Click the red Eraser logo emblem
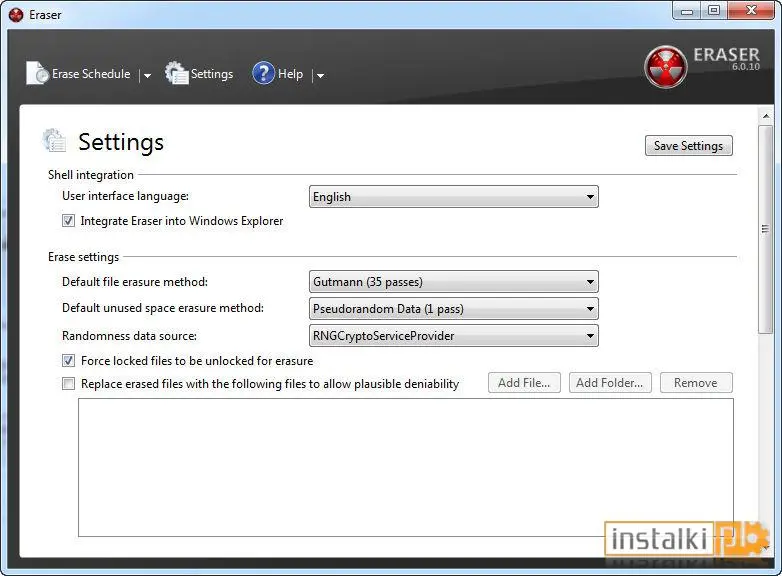782x576 pixels. click(665, 67)
